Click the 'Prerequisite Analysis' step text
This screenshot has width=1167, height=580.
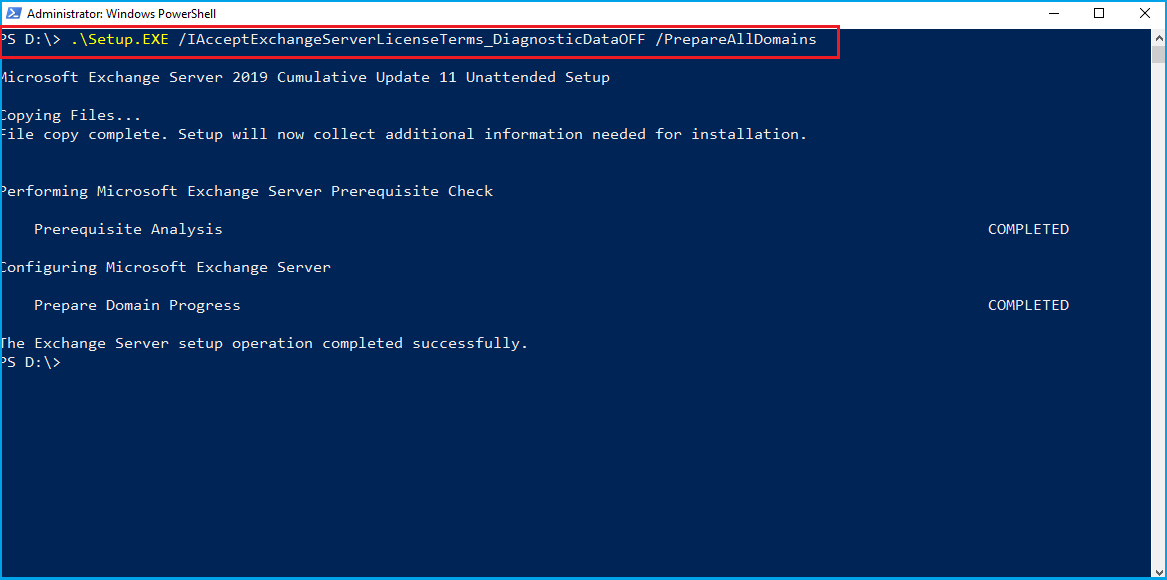tap(128, 229)
